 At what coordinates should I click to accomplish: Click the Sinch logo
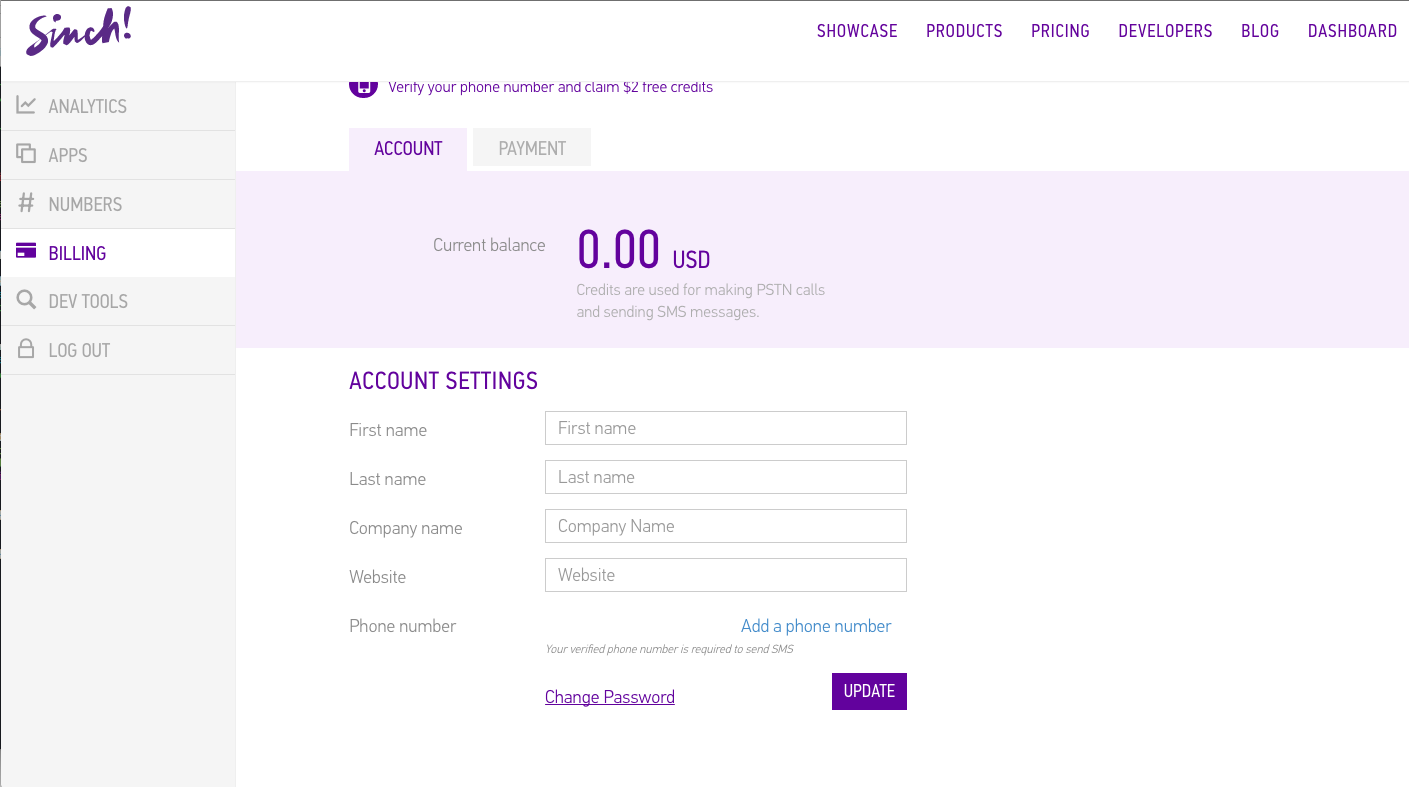click(x=79, y=32)
